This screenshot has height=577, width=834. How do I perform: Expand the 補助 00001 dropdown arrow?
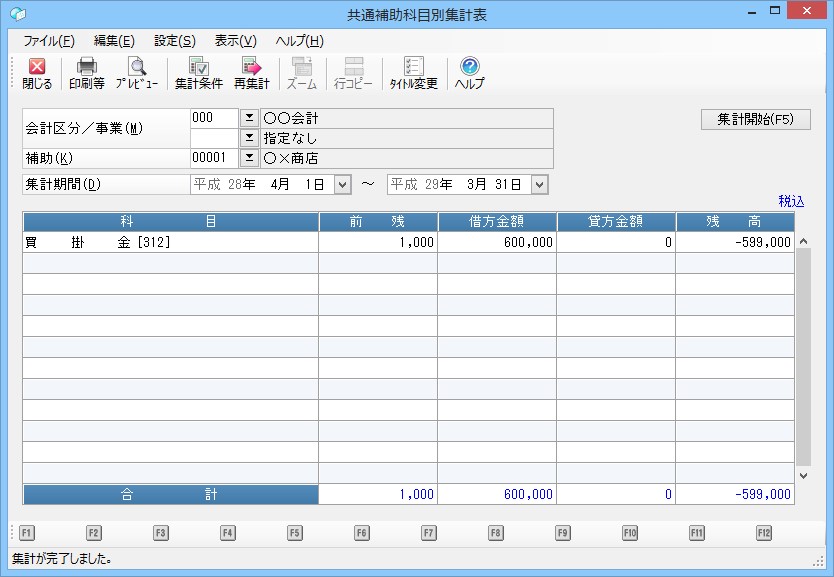tap(250, 158)
